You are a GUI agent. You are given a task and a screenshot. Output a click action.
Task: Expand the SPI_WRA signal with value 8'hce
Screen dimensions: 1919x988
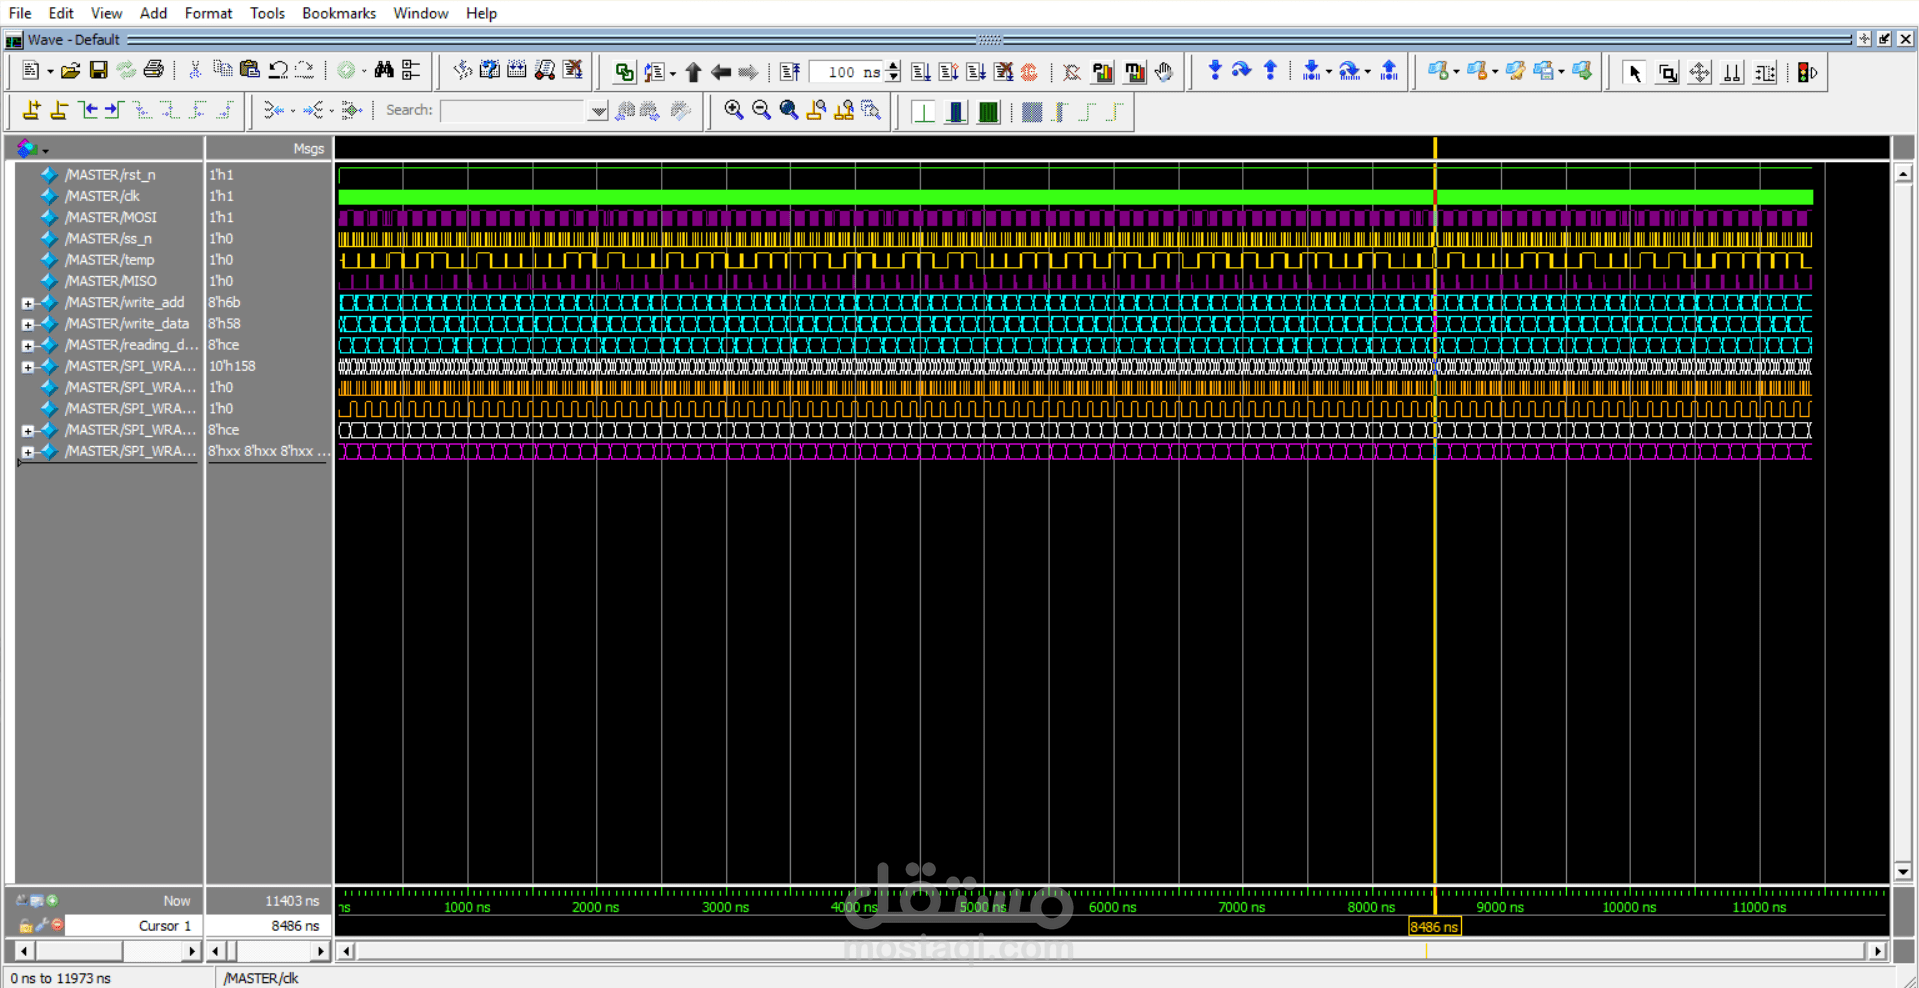28,431
